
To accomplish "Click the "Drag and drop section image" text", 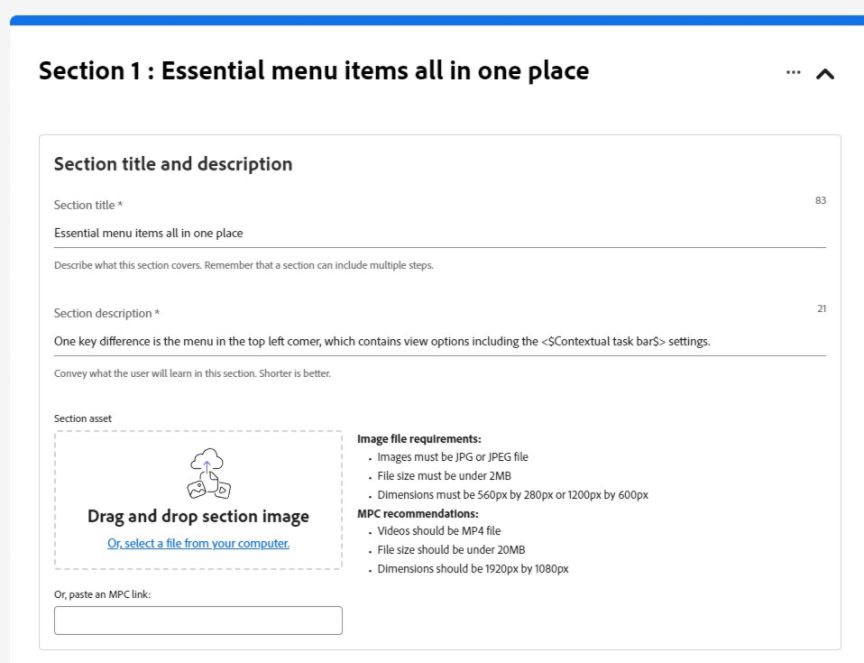I will [x=198, y=516].
